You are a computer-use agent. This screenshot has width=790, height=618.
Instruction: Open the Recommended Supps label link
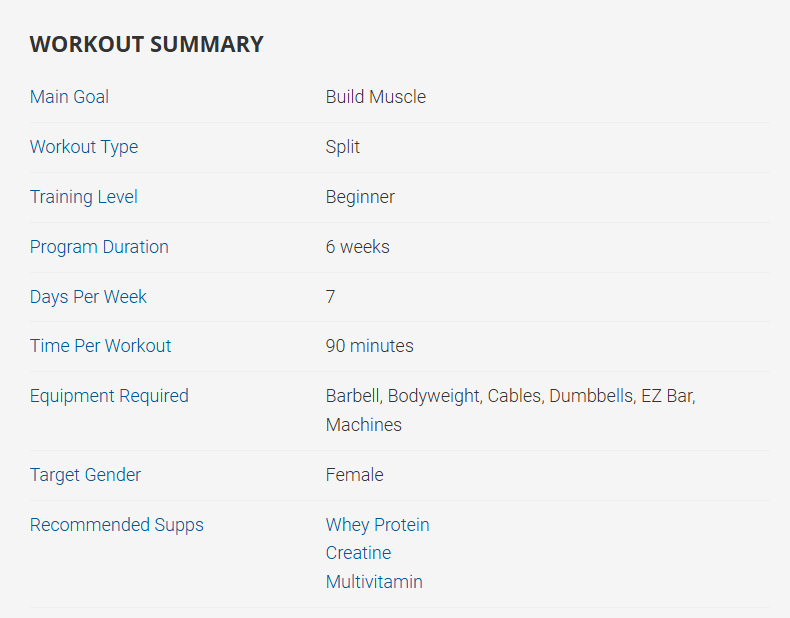(116, 525)
